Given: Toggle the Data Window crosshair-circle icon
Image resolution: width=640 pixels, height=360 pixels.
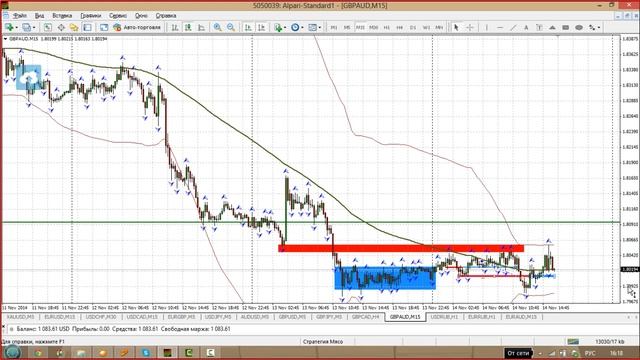Looking at the screenshot, I should point(61,27).
